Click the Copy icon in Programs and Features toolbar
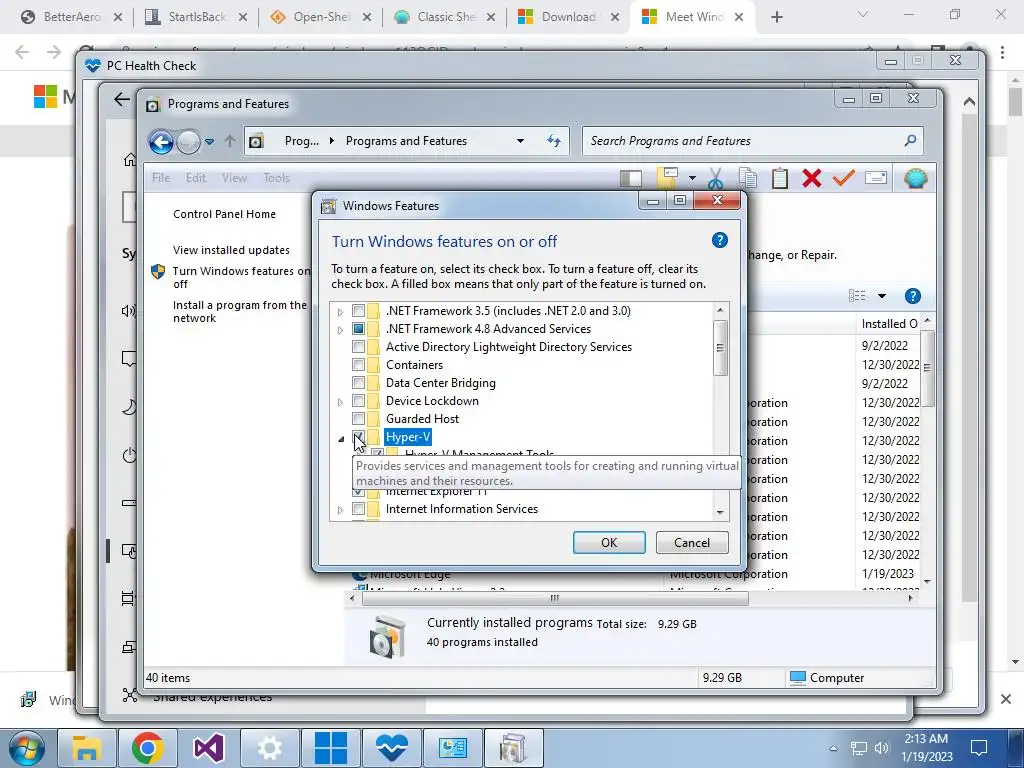1024x768 pixels. tap(748, 178)
